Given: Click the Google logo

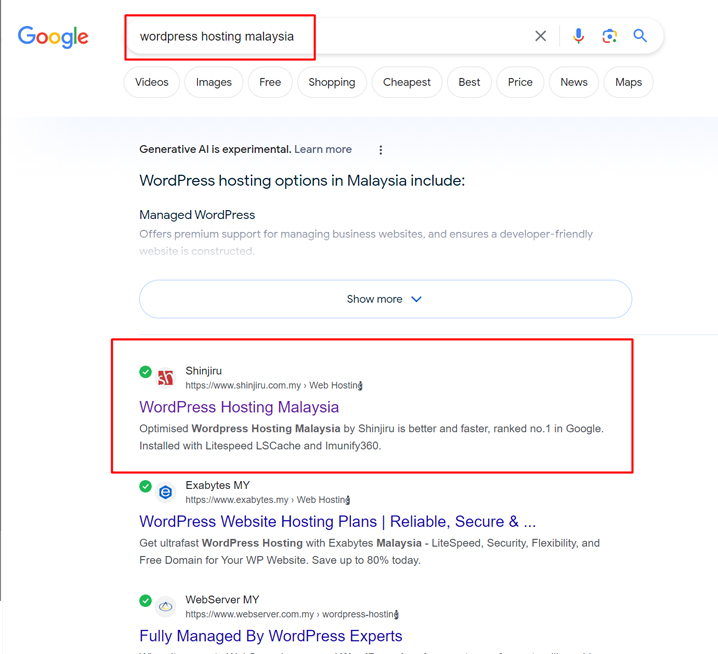Looking at the screenshot, I should (x=53, y=37).
